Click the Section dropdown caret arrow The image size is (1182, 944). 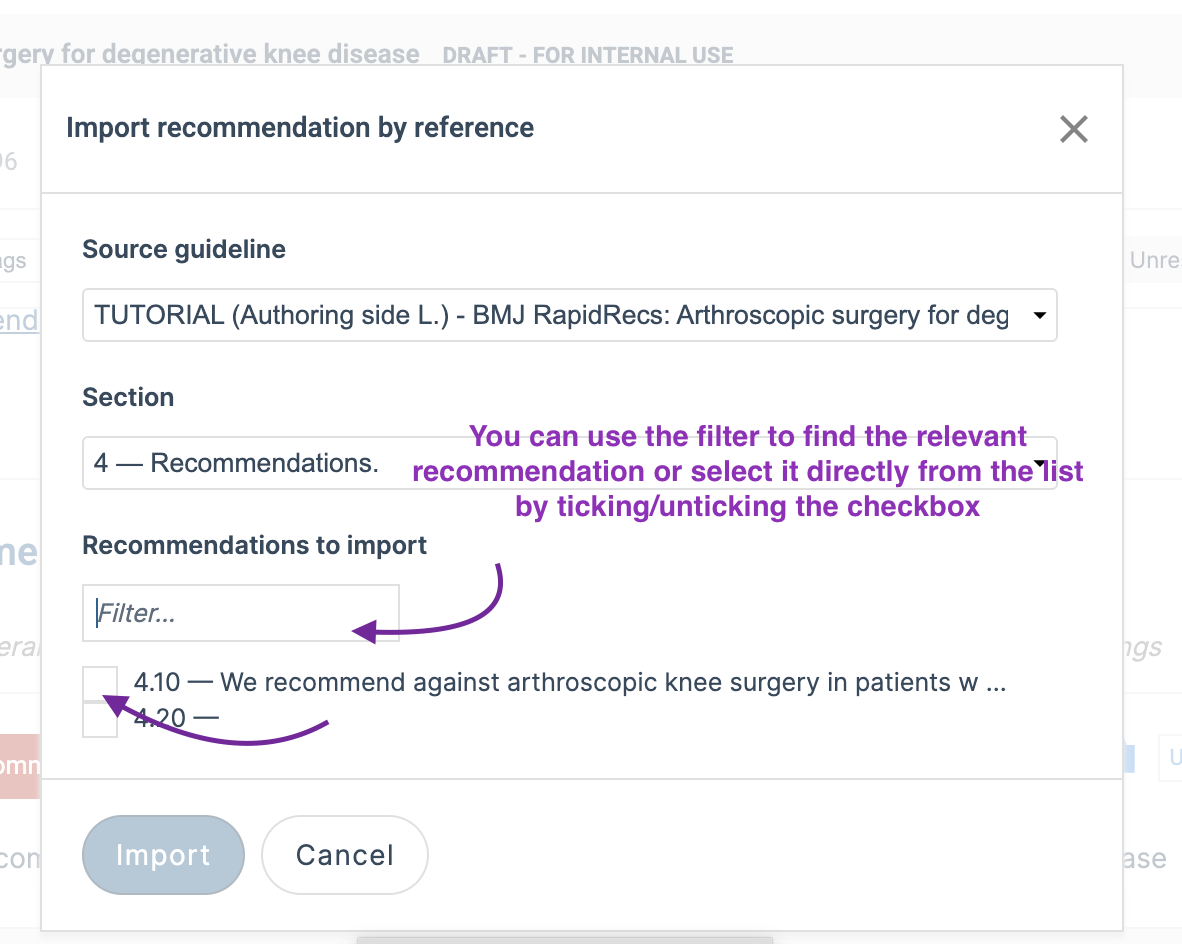pos(1040,463)
